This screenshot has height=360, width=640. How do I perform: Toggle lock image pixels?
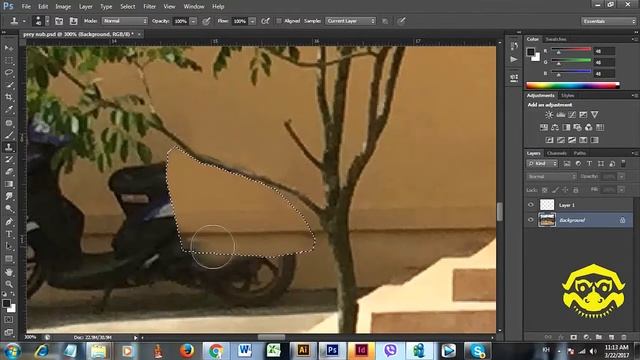[x=555, y=190]
